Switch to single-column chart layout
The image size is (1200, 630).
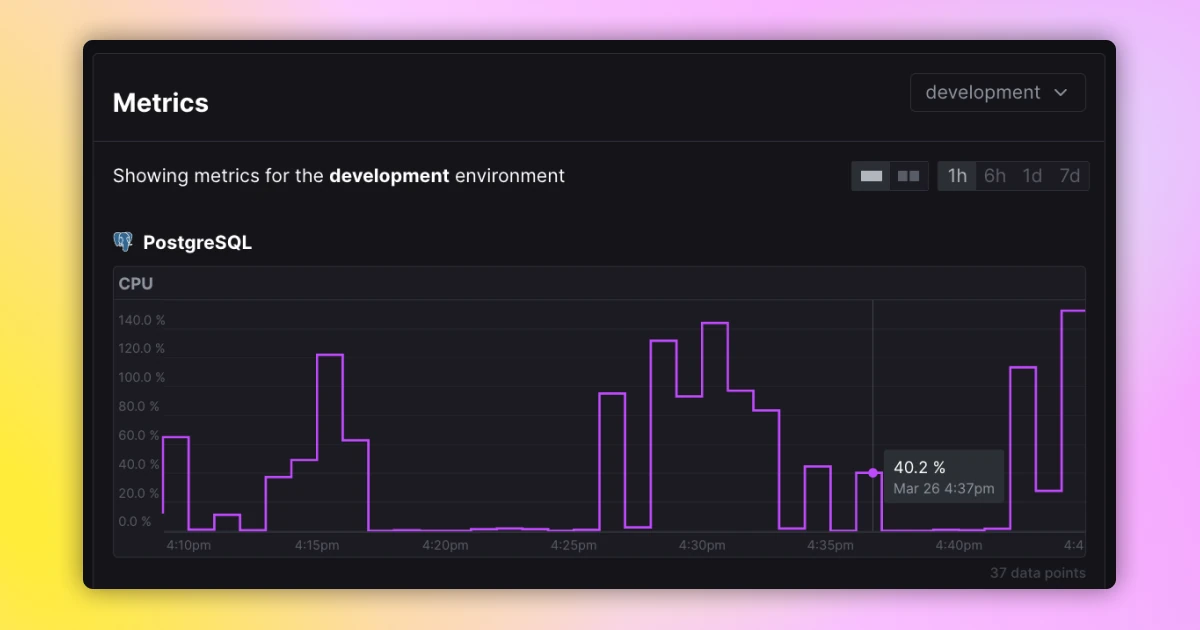871,176
